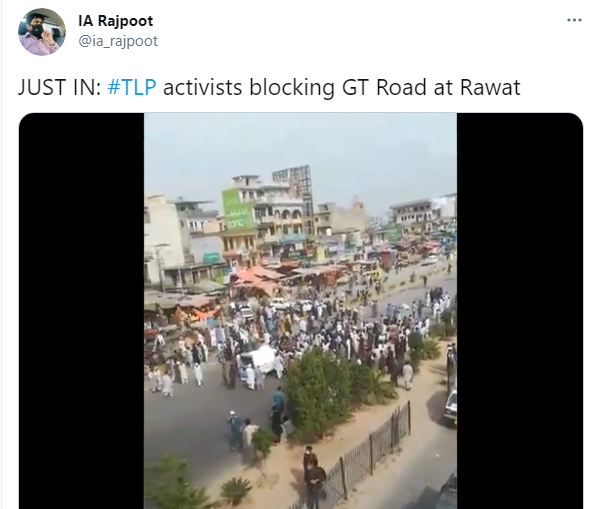The width and height of the screenshot is (595, 509).
Task: Open the @ia_rajpoot handle link
Action: [x=118, y=41]
